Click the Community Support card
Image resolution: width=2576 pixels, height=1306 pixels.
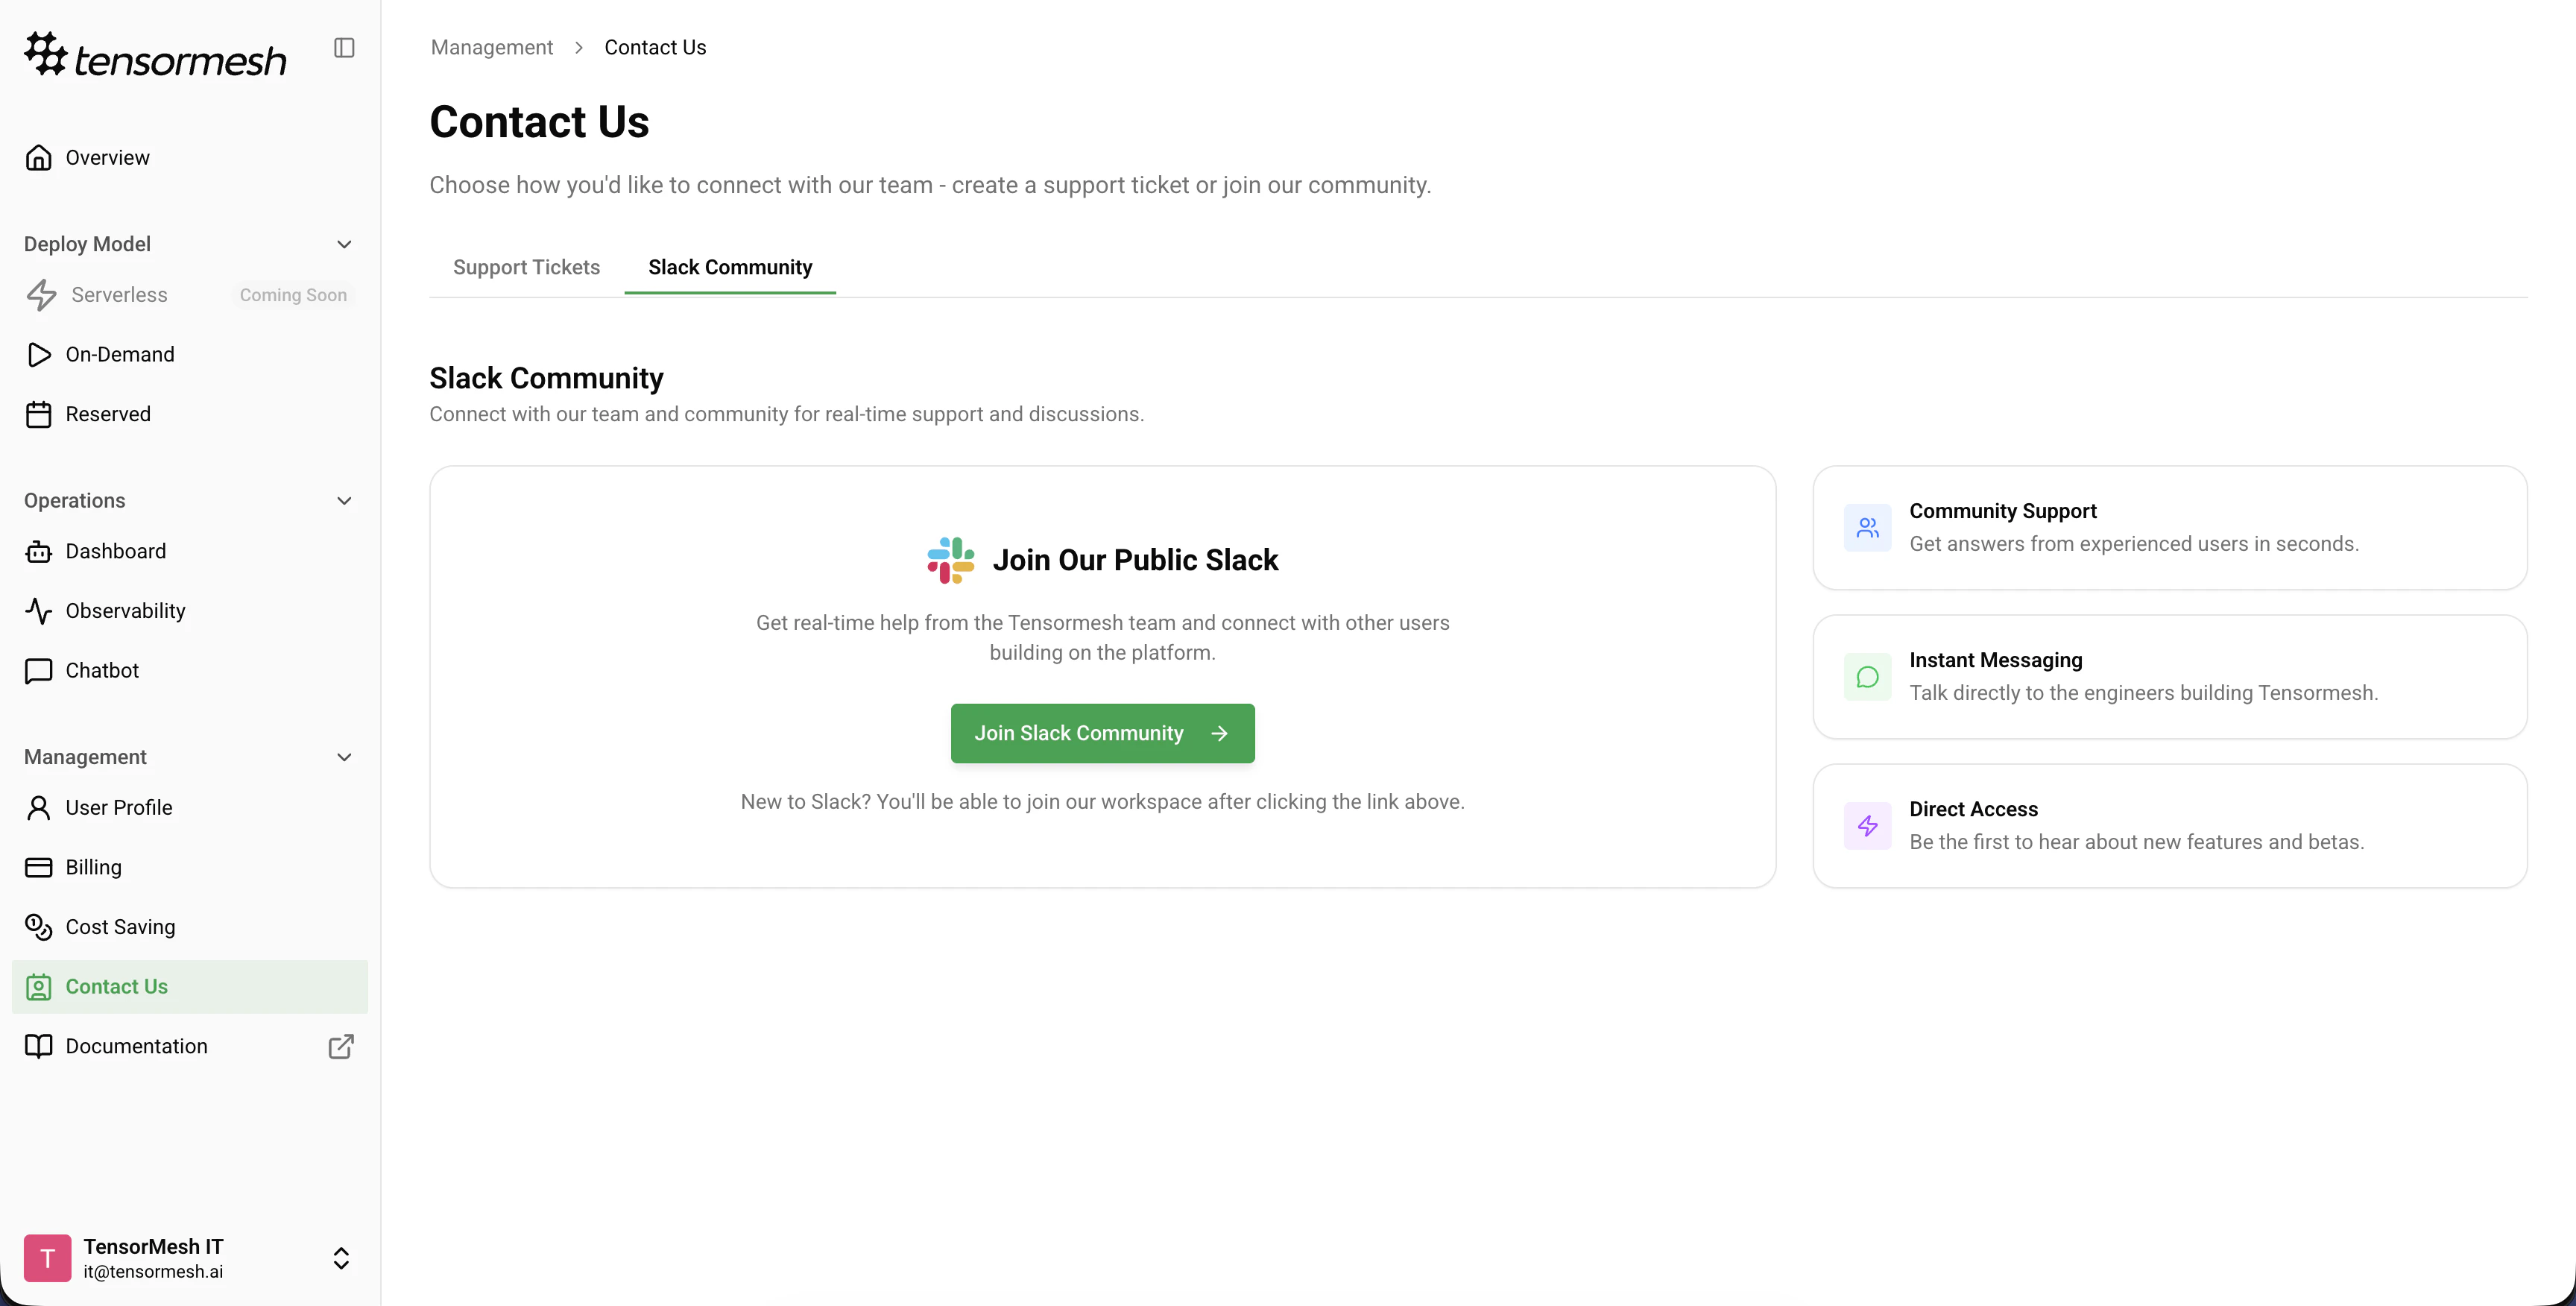coord(2169,527)
